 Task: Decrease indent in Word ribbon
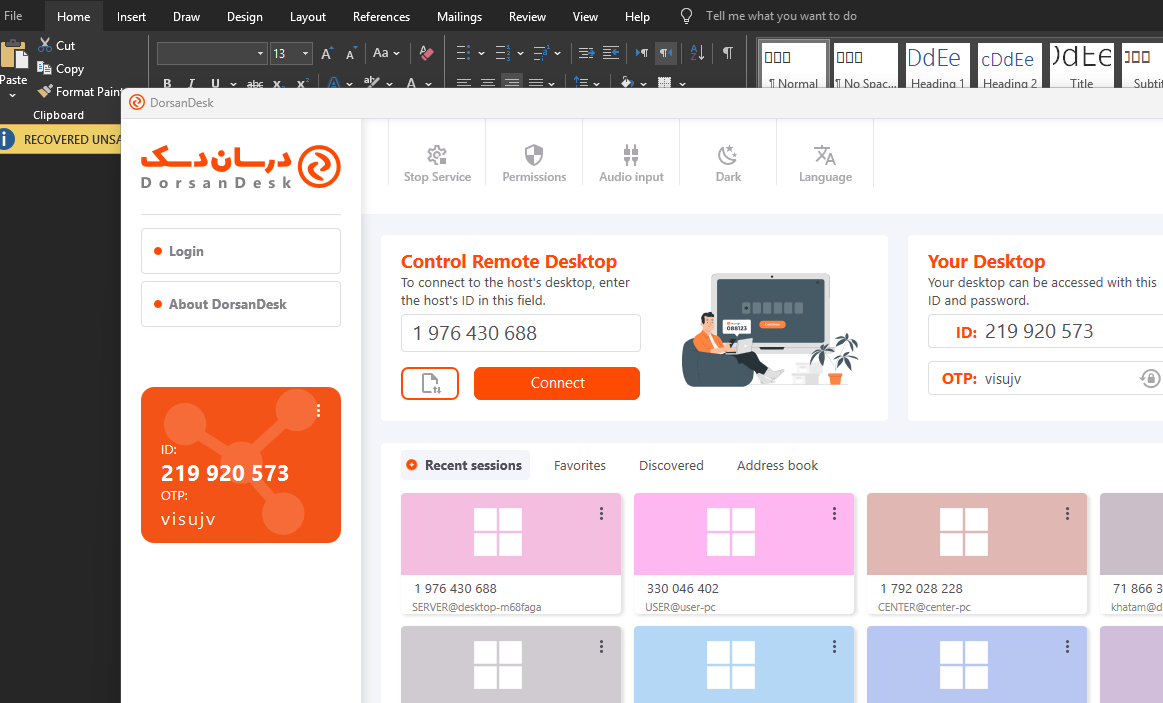click(587, 53)
